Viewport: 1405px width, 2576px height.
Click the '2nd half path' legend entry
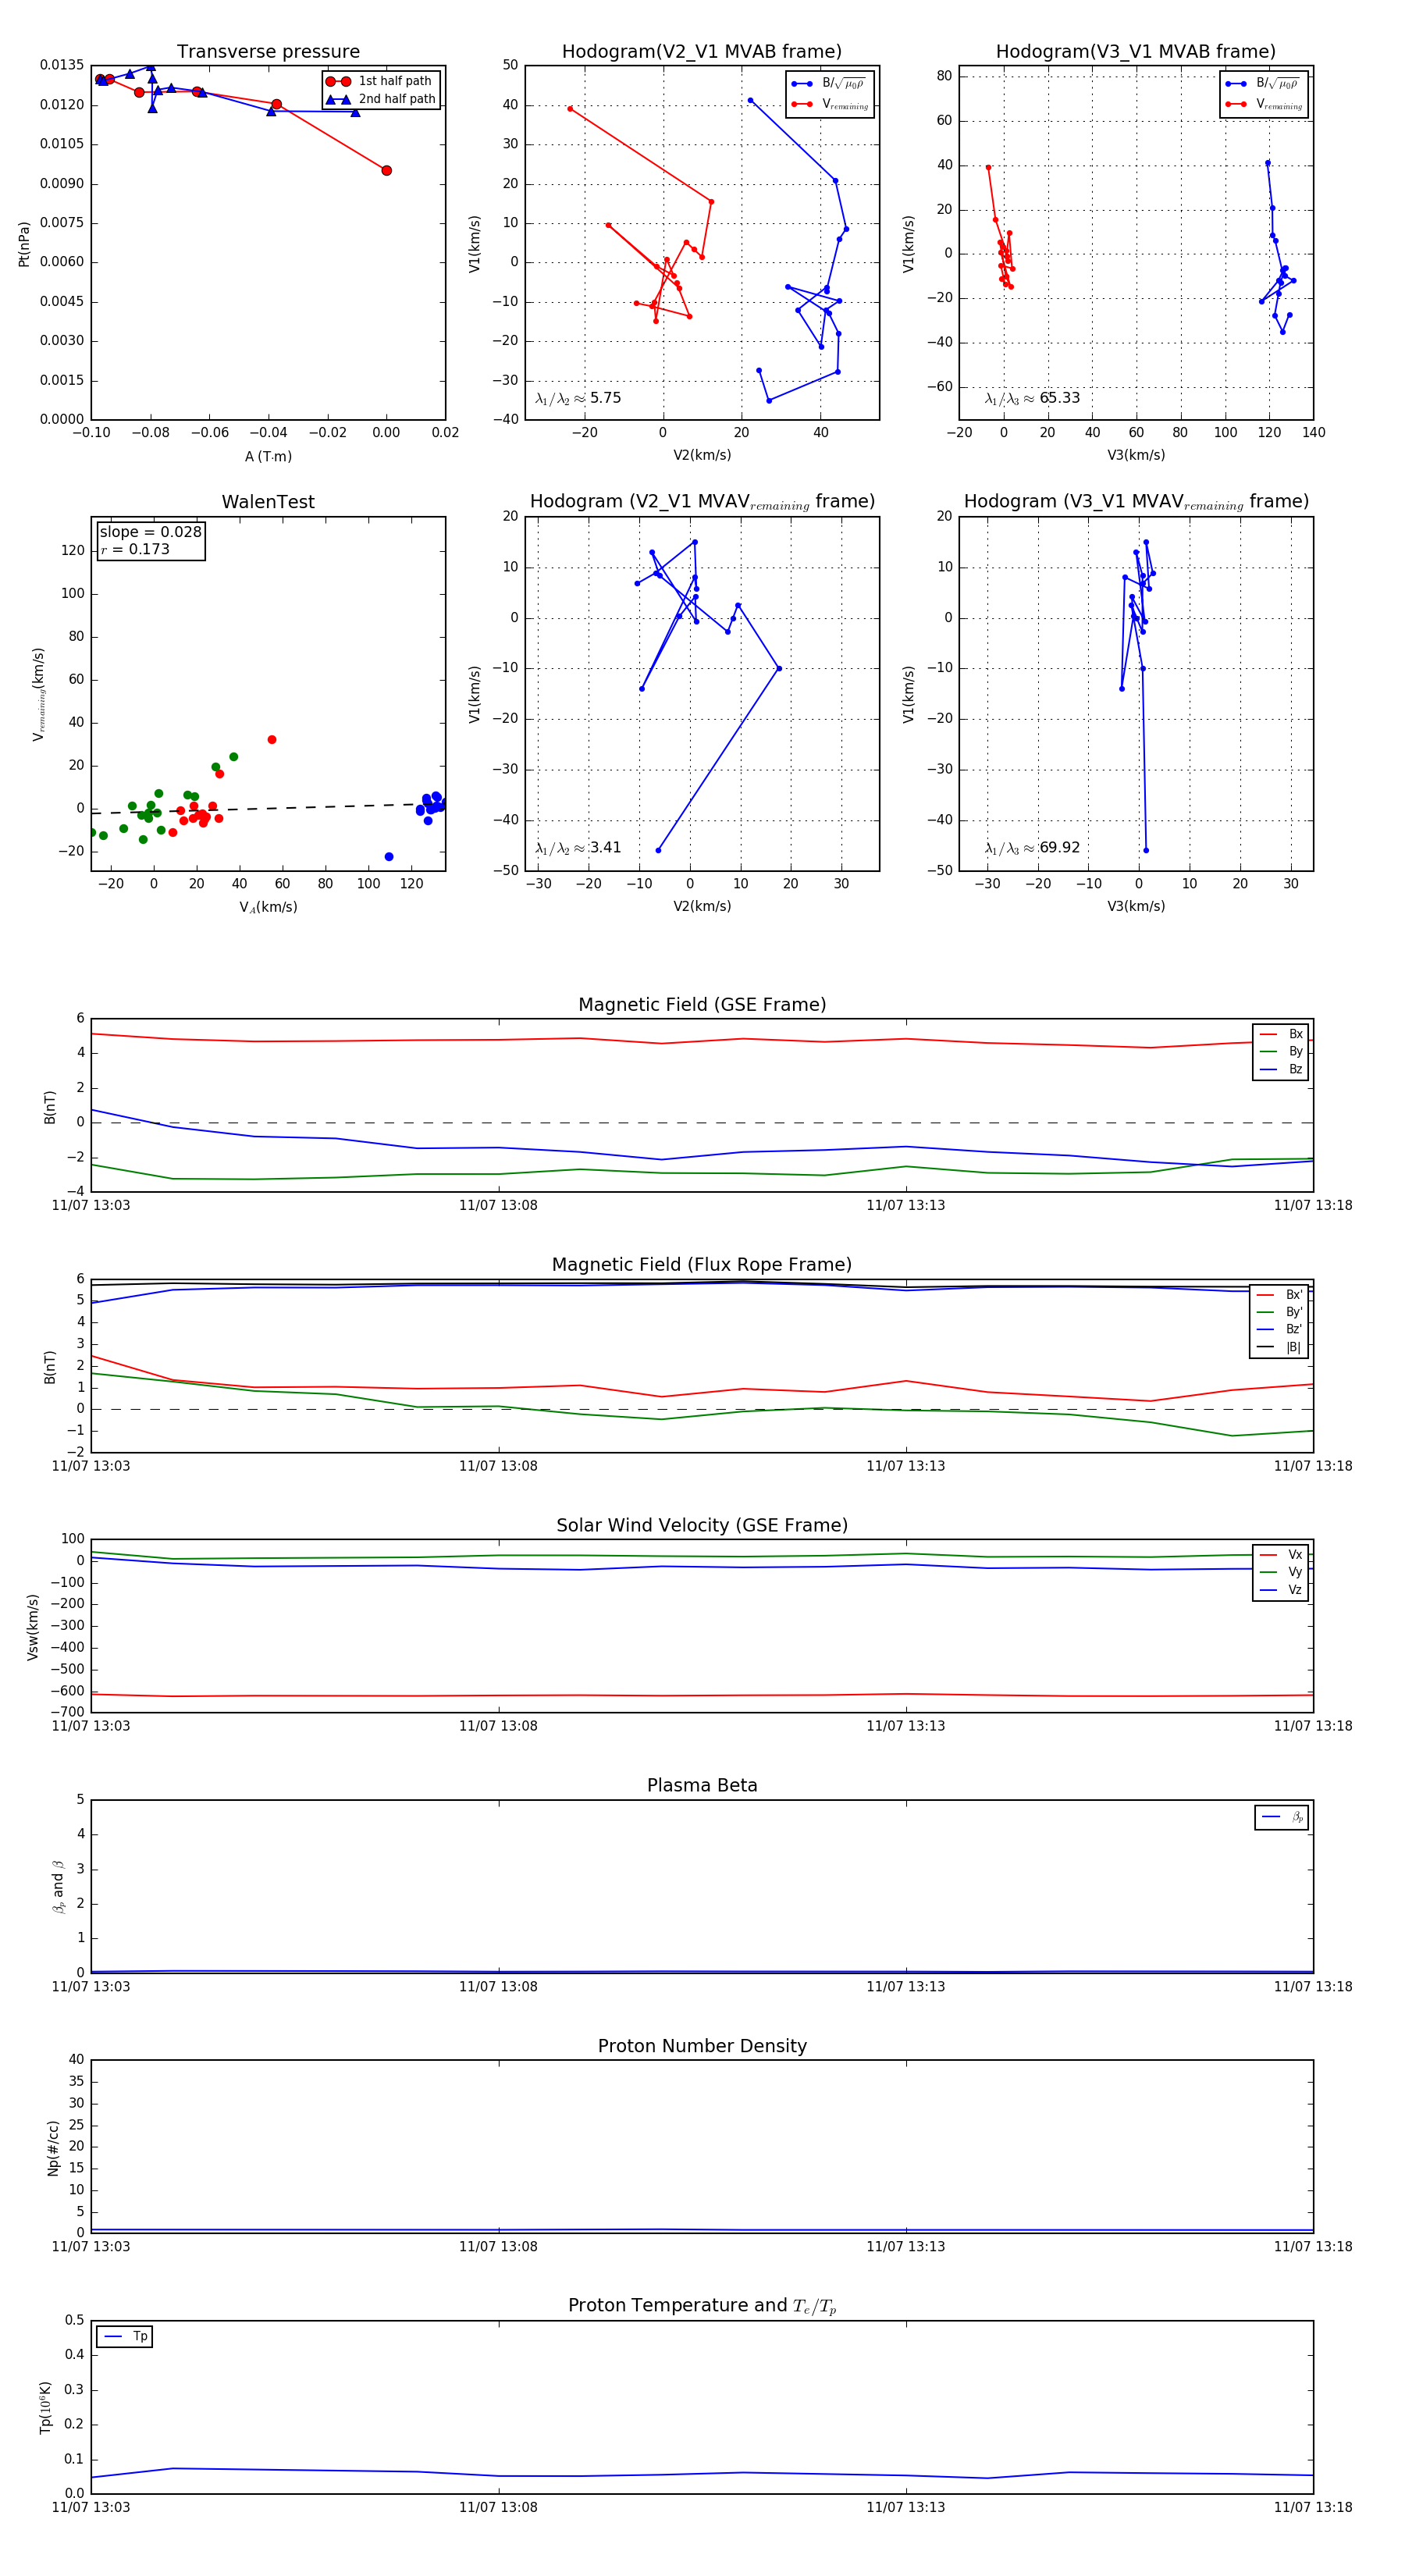380,99
